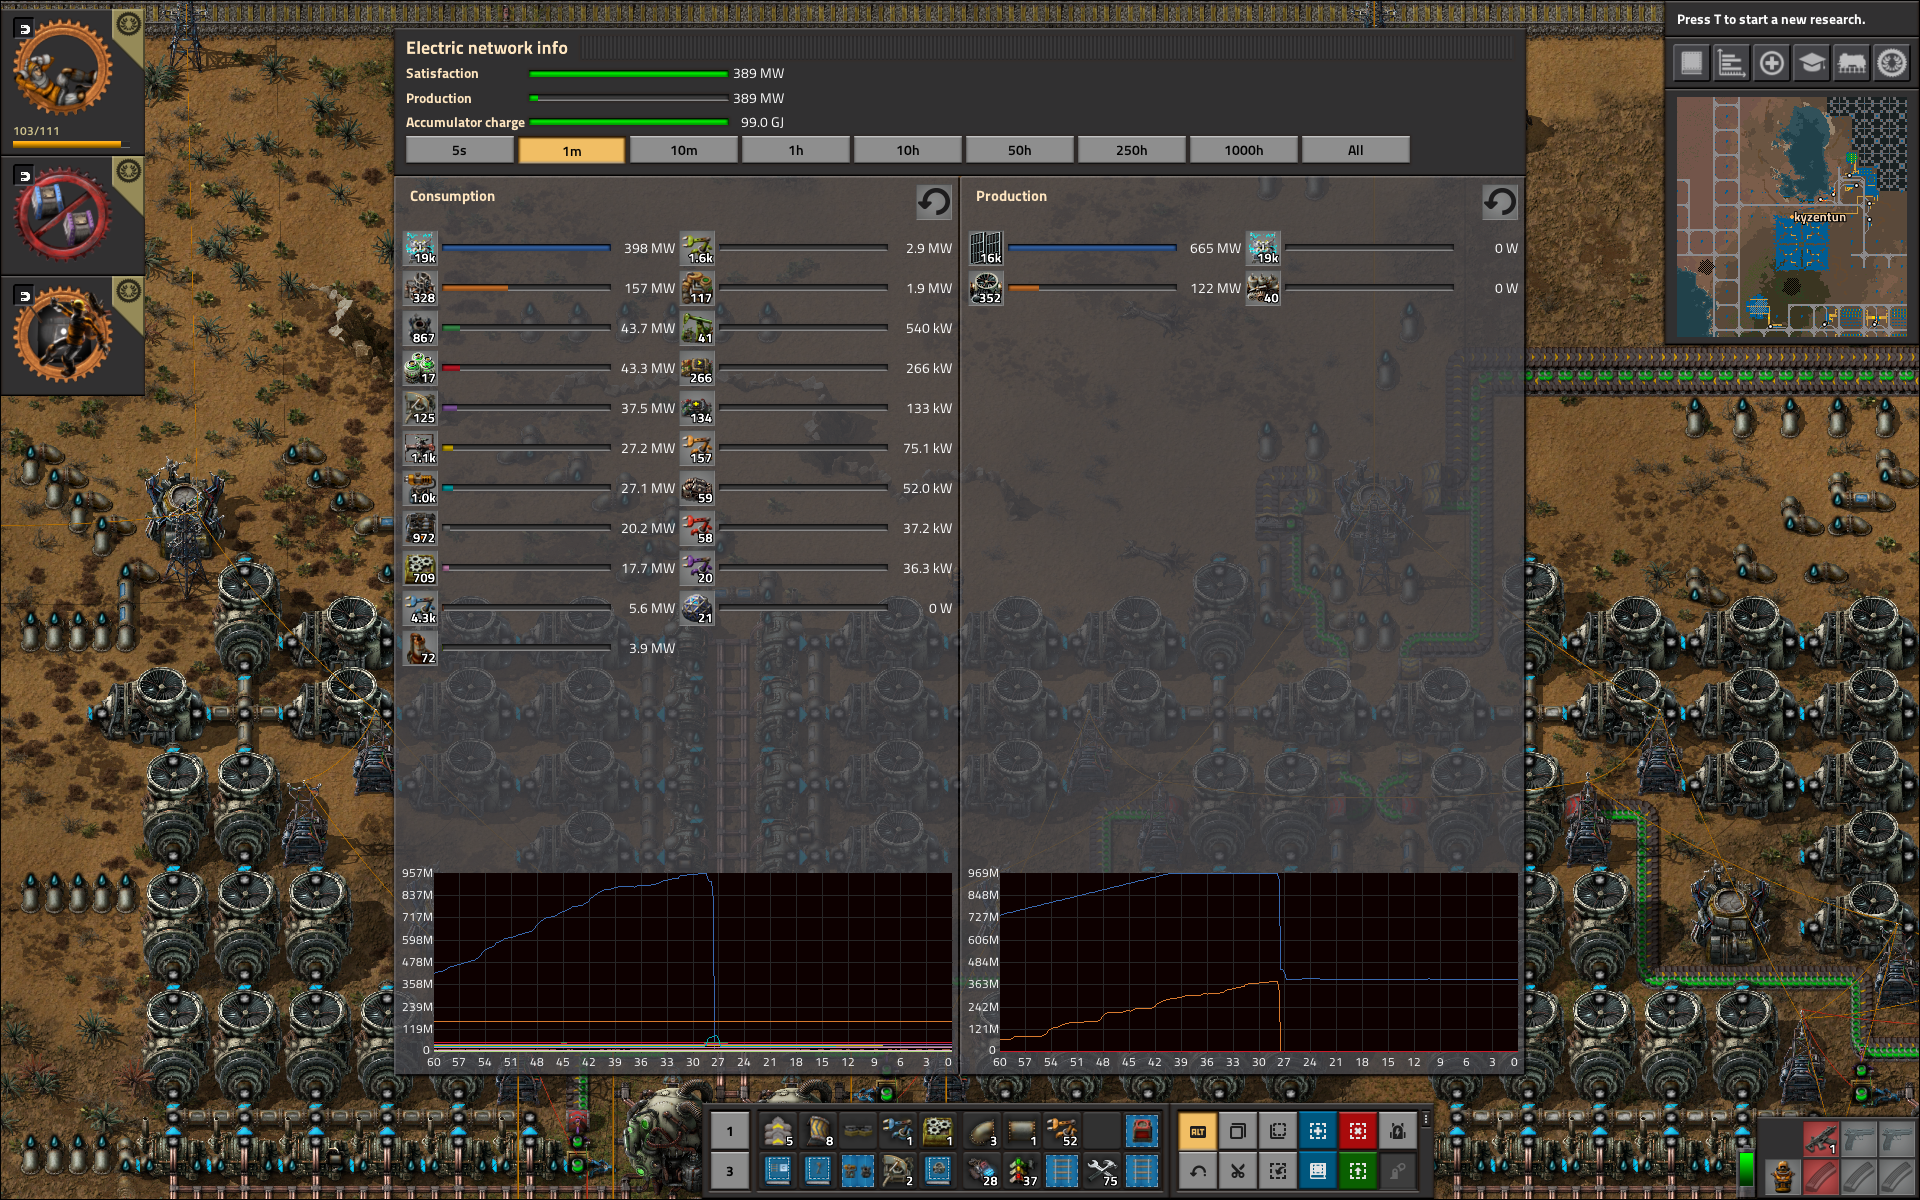This screenshot has width=1920, height=1200.
Task: Click the jumping character alert icon
Action: [x=62, y=334]
